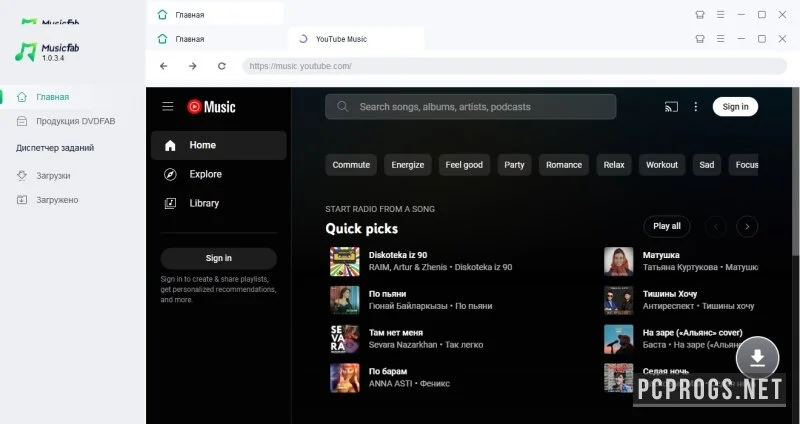The width and height of the screenshot is (800, 424).
Task: Open the three-dot settings menu
Action: [695, 107]
